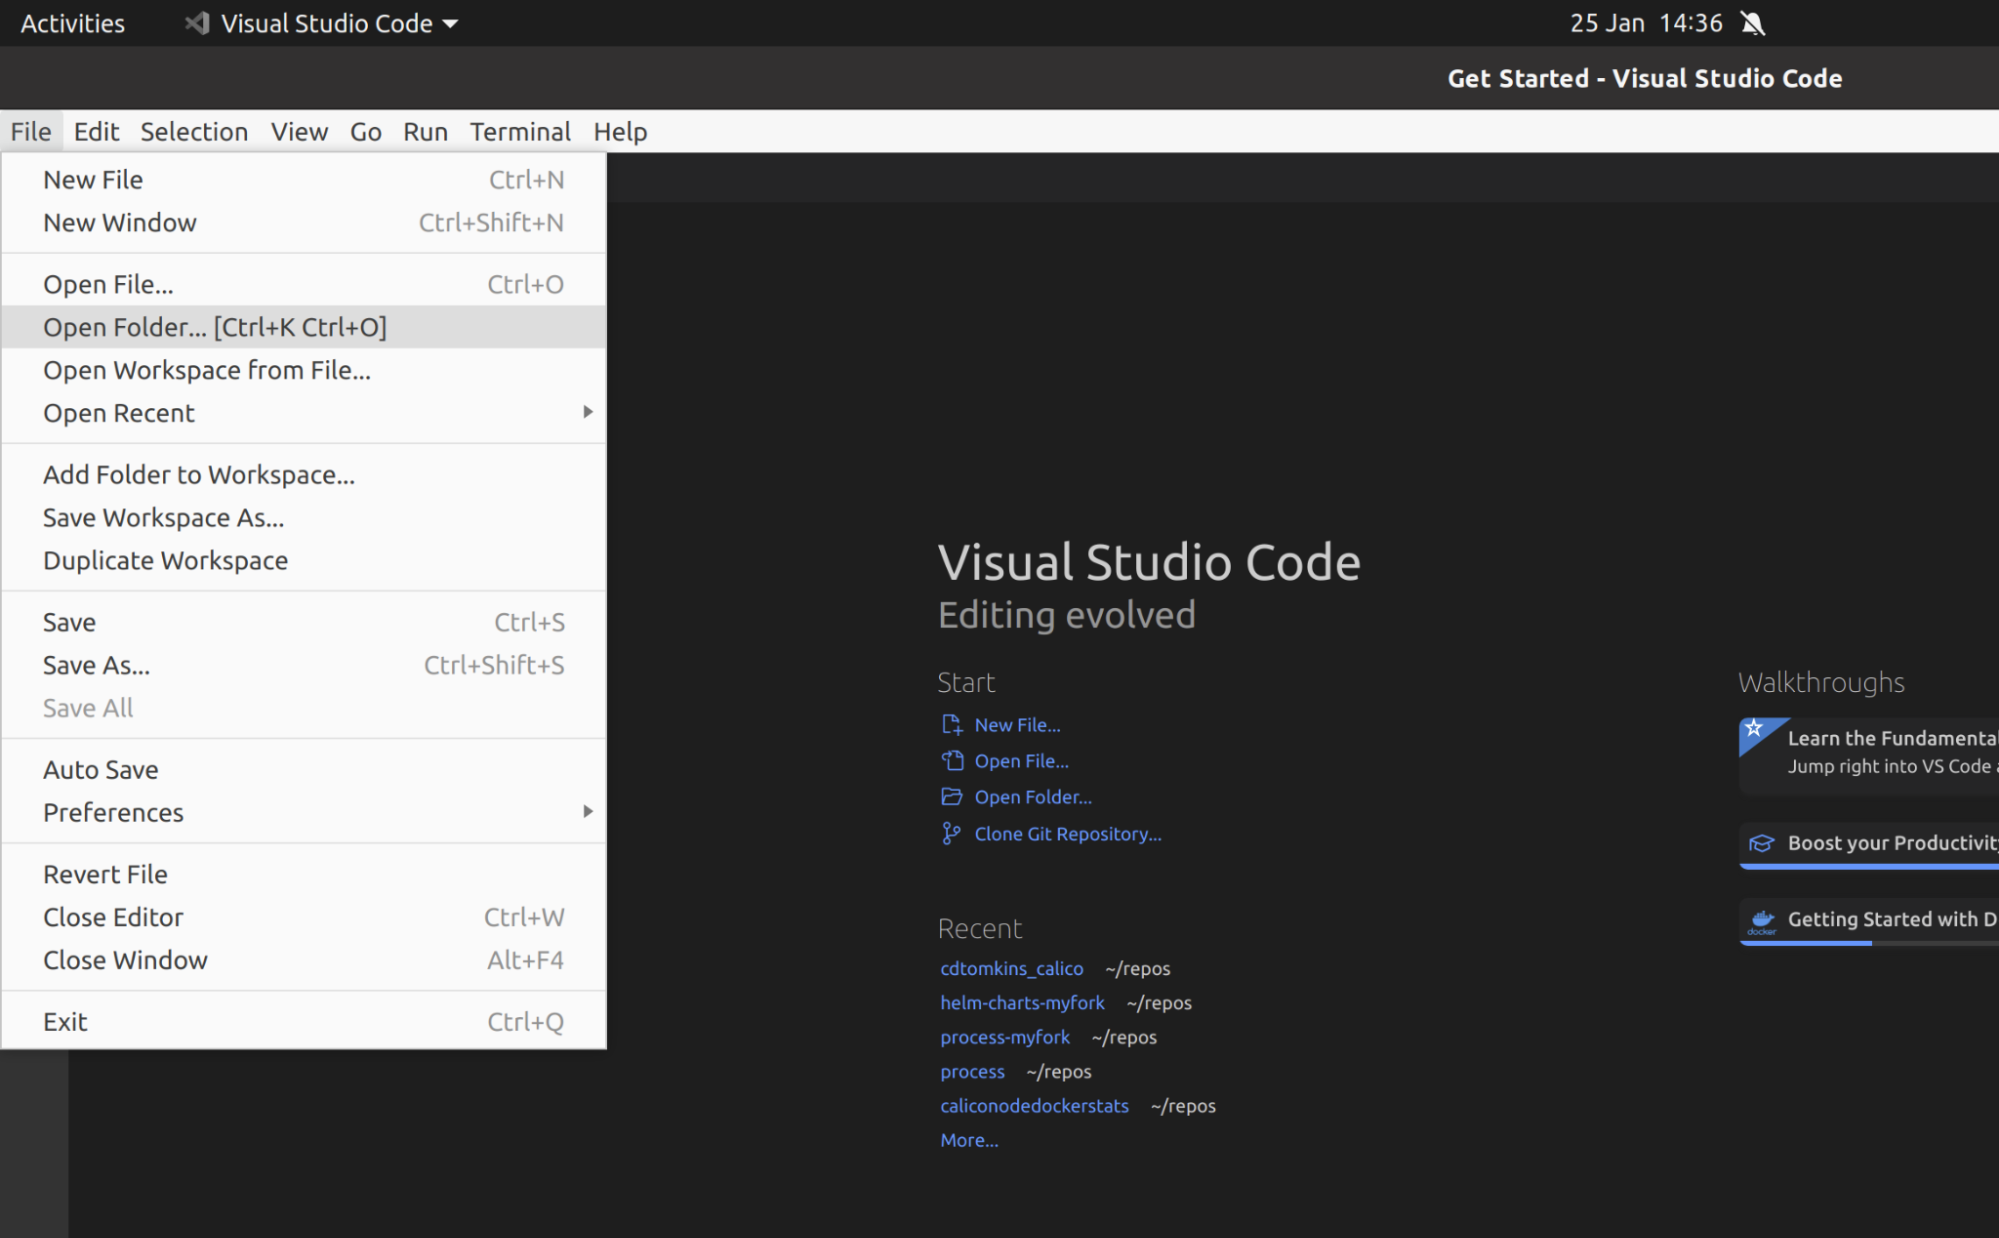Screen dimensions: 1999x1238
Task: Select Revert File
Action: (x=303, y=875)
